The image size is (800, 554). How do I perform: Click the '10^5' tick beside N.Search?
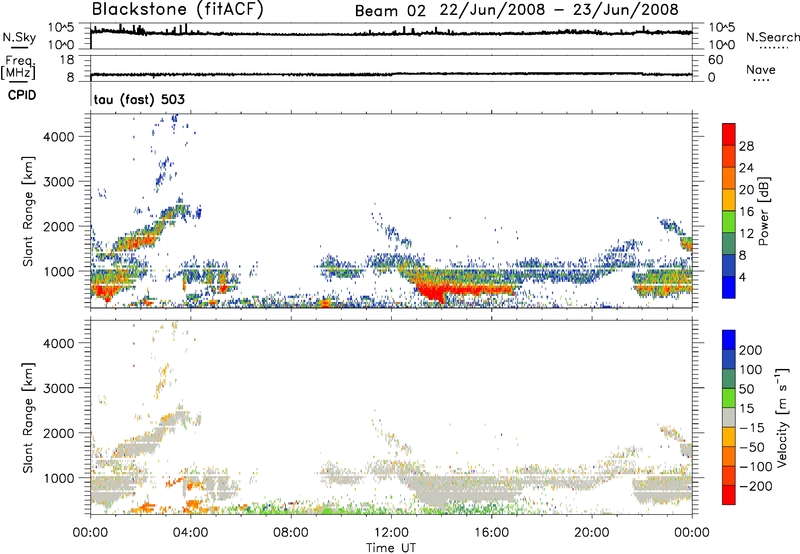coord(721,27)
